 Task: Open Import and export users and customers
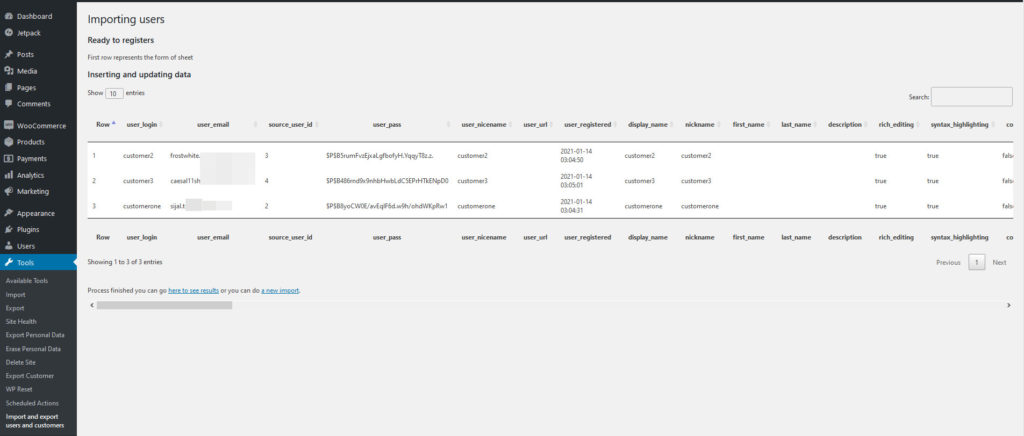coord(35,421)
